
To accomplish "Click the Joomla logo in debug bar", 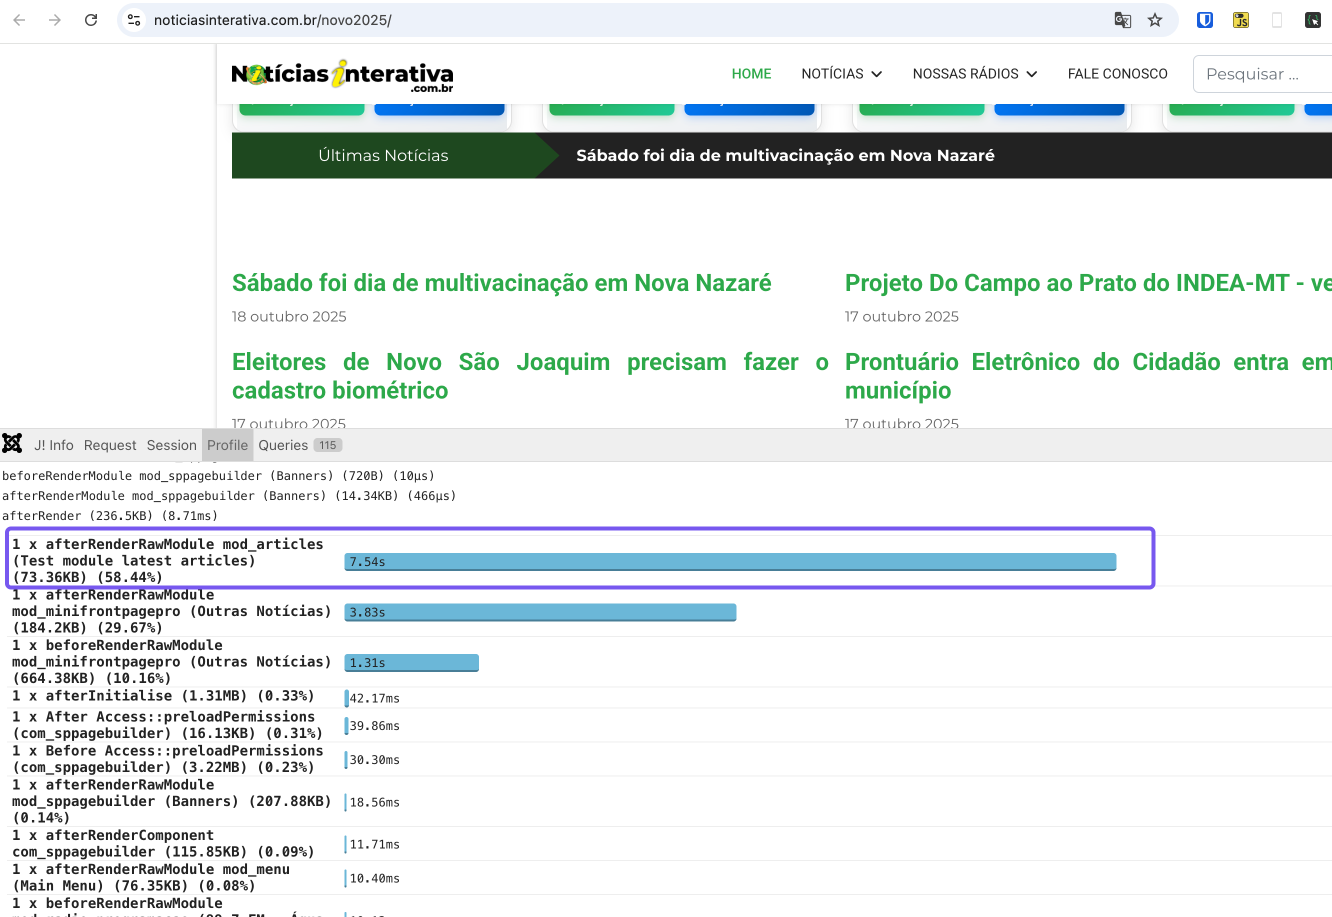I will (13, 444).
